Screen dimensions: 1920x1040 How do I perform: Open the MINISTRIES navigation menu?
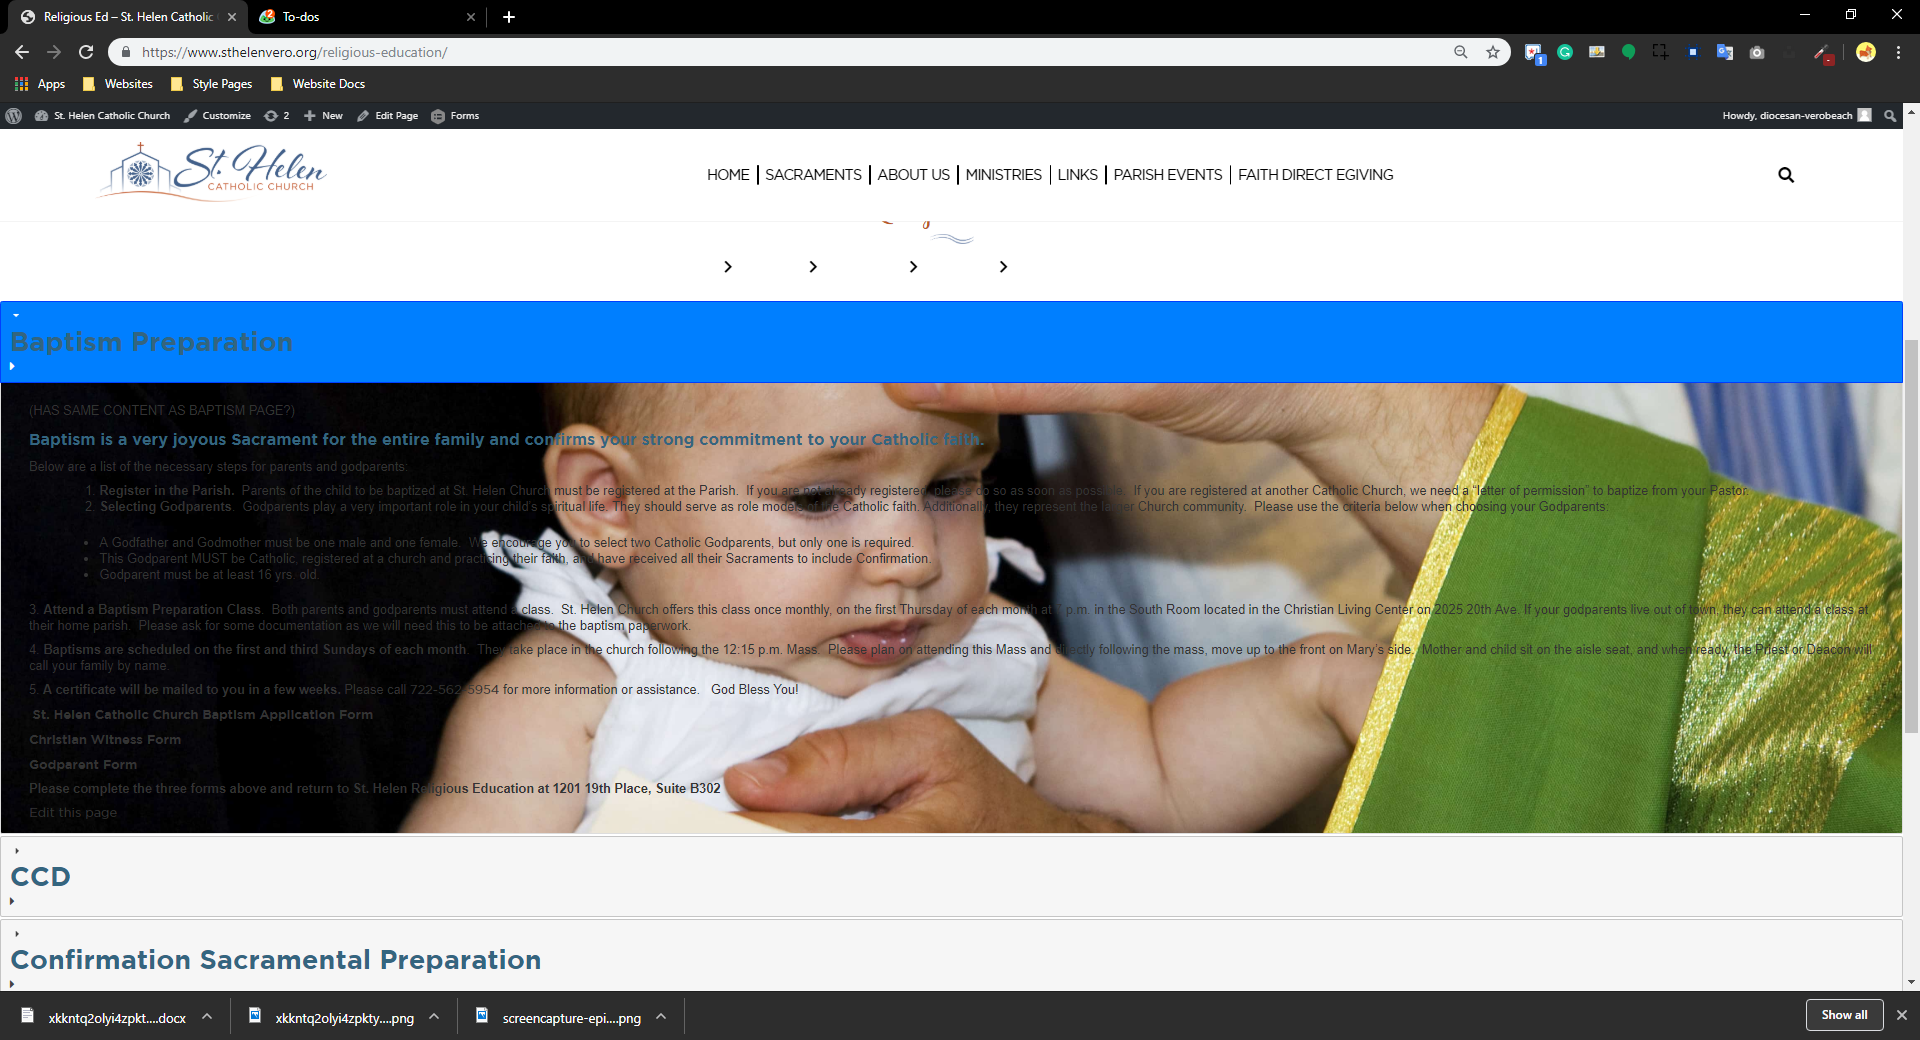click(1003, 175)
